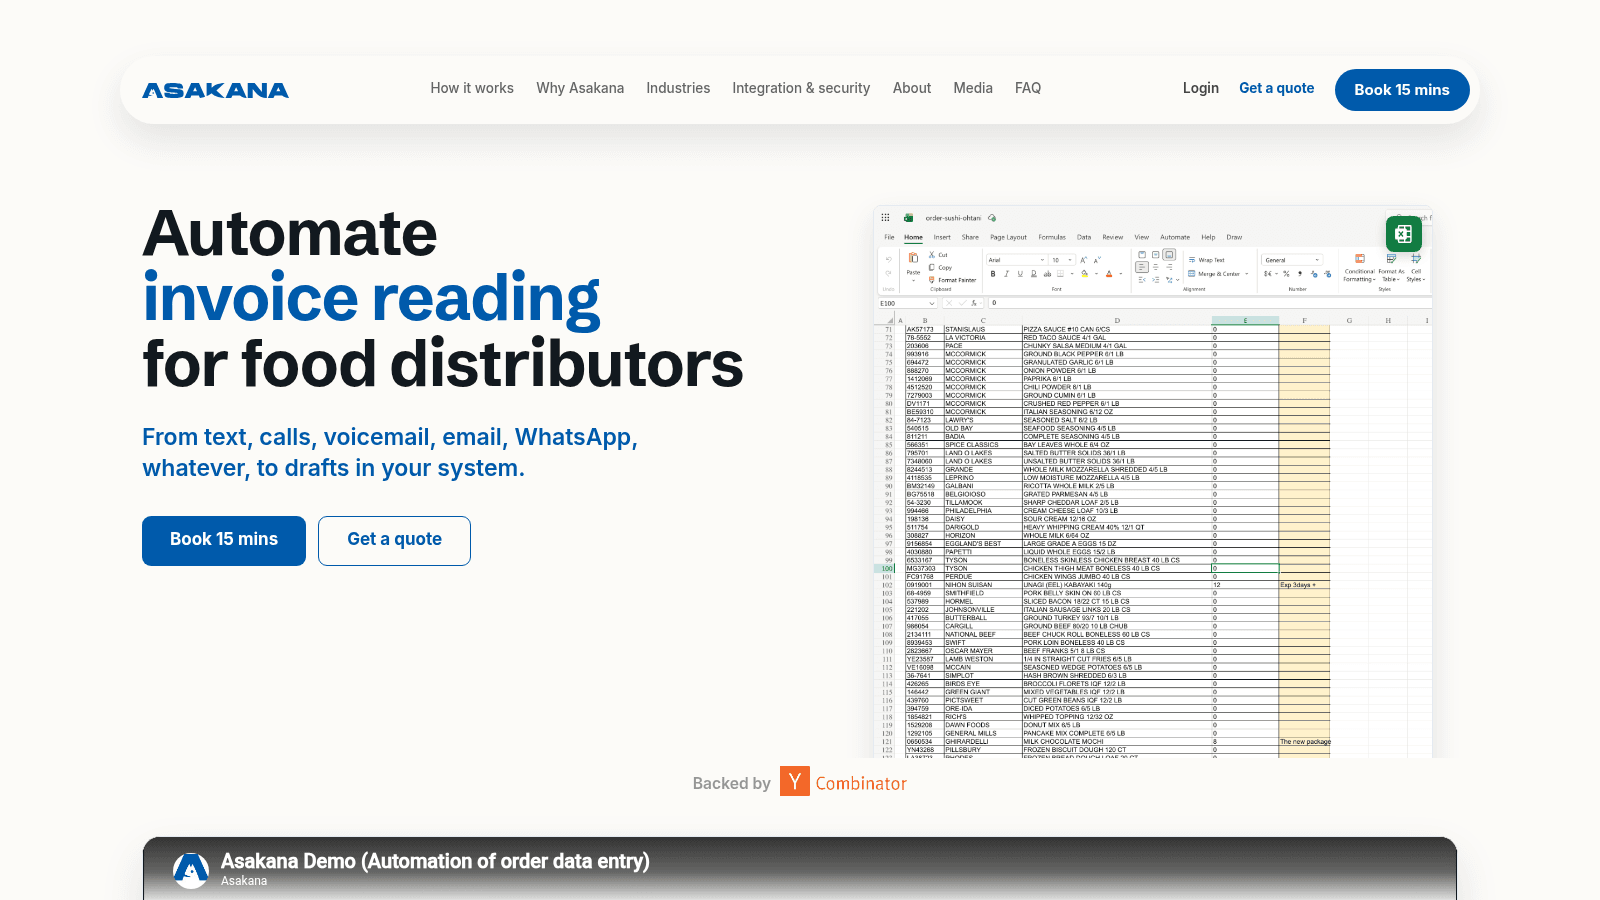Toggle Bold formatting in Excel ribbon
The height and width of the screenshot is (900, 1600).
(x=993, y=274)
